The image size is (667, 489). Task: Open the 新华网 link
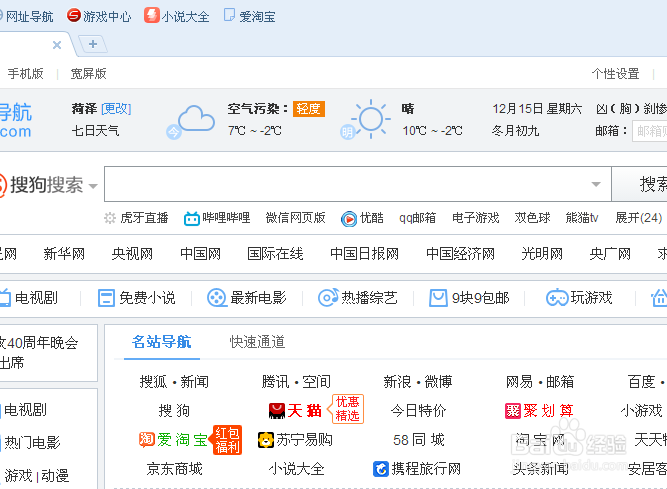(x=64, y=254)
